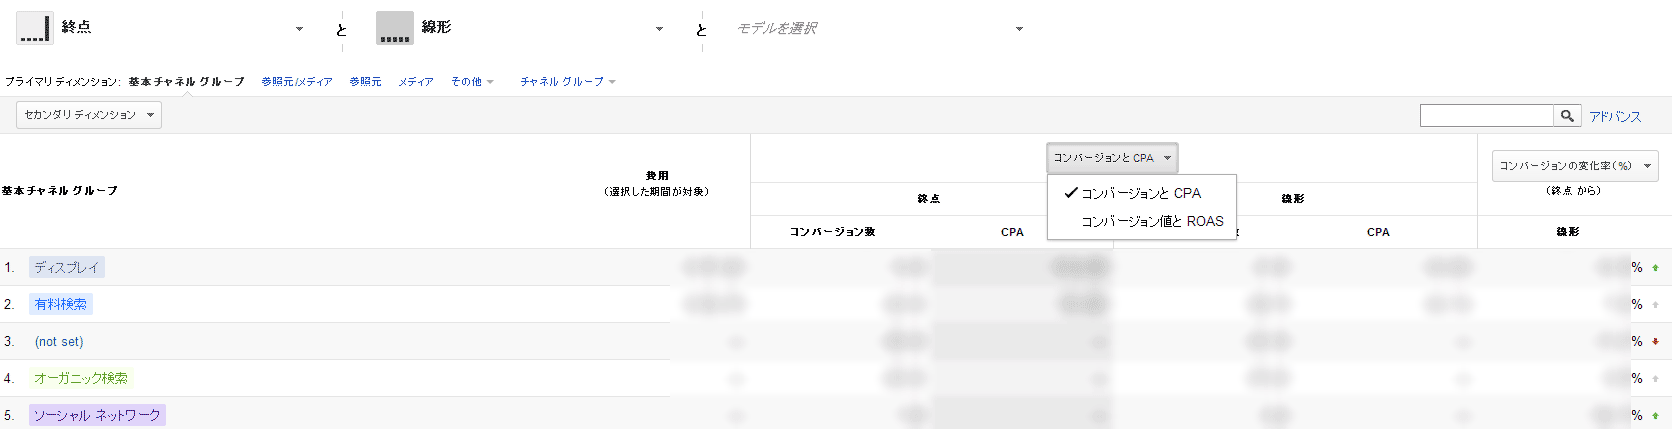The image size is (1672, 429).
Task: Open the 線形 model dropdown
Action: point(659,29)
